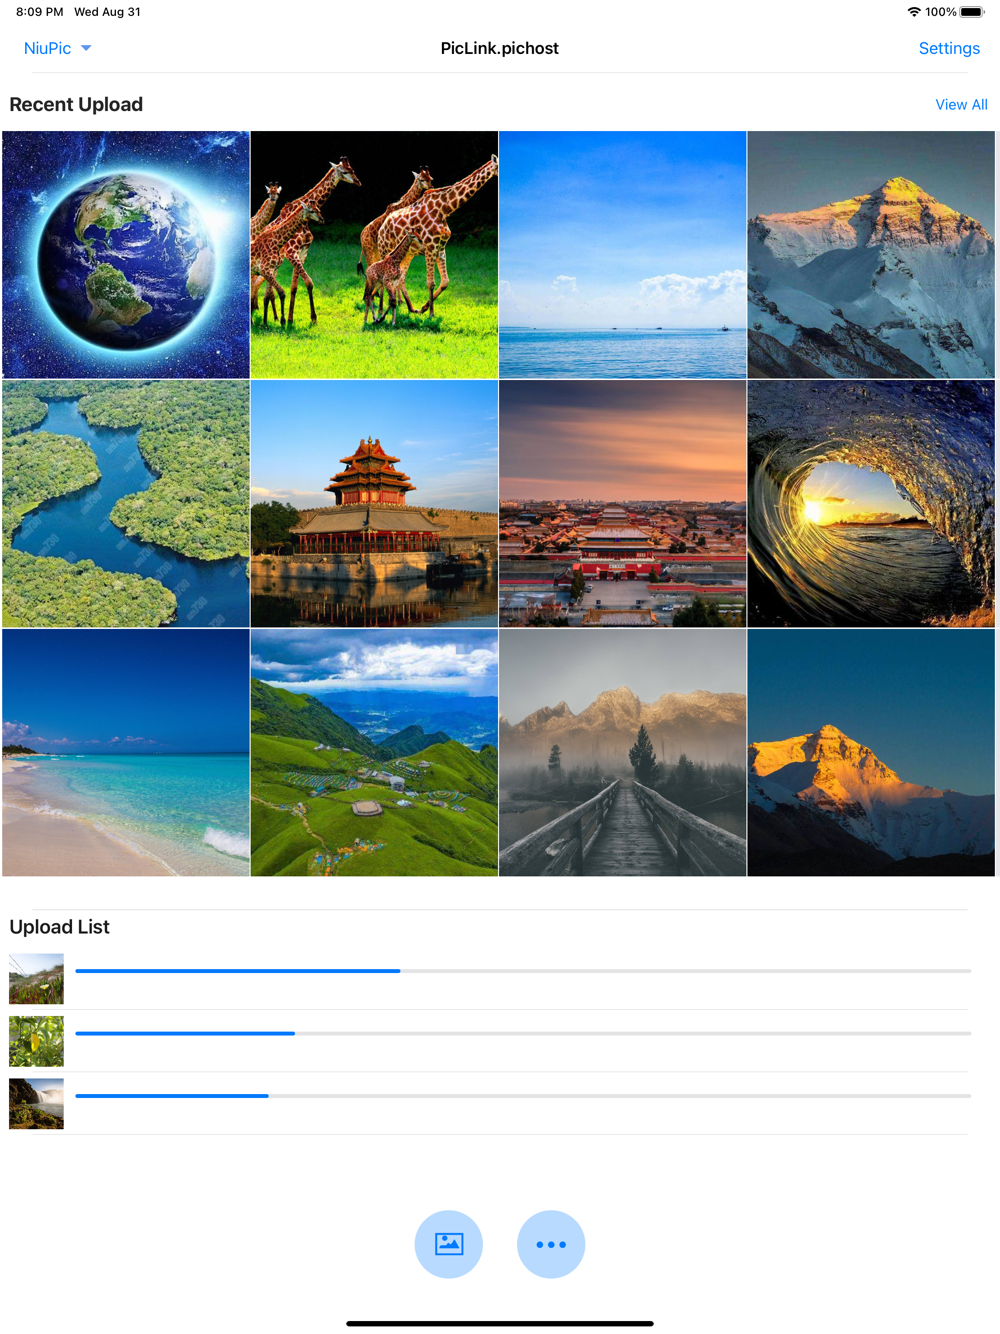
Task: Select the yellow fruit upload thumbnail
Action: pyautogui.click(x=36, y=1041)
